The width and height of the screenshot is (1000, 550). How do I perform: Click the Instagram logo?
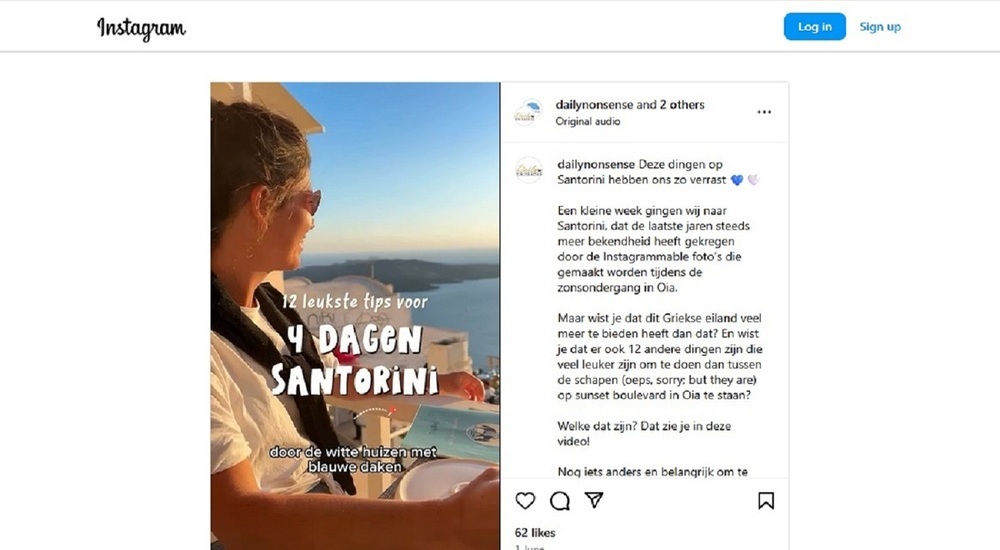click(x=142, y=28)
